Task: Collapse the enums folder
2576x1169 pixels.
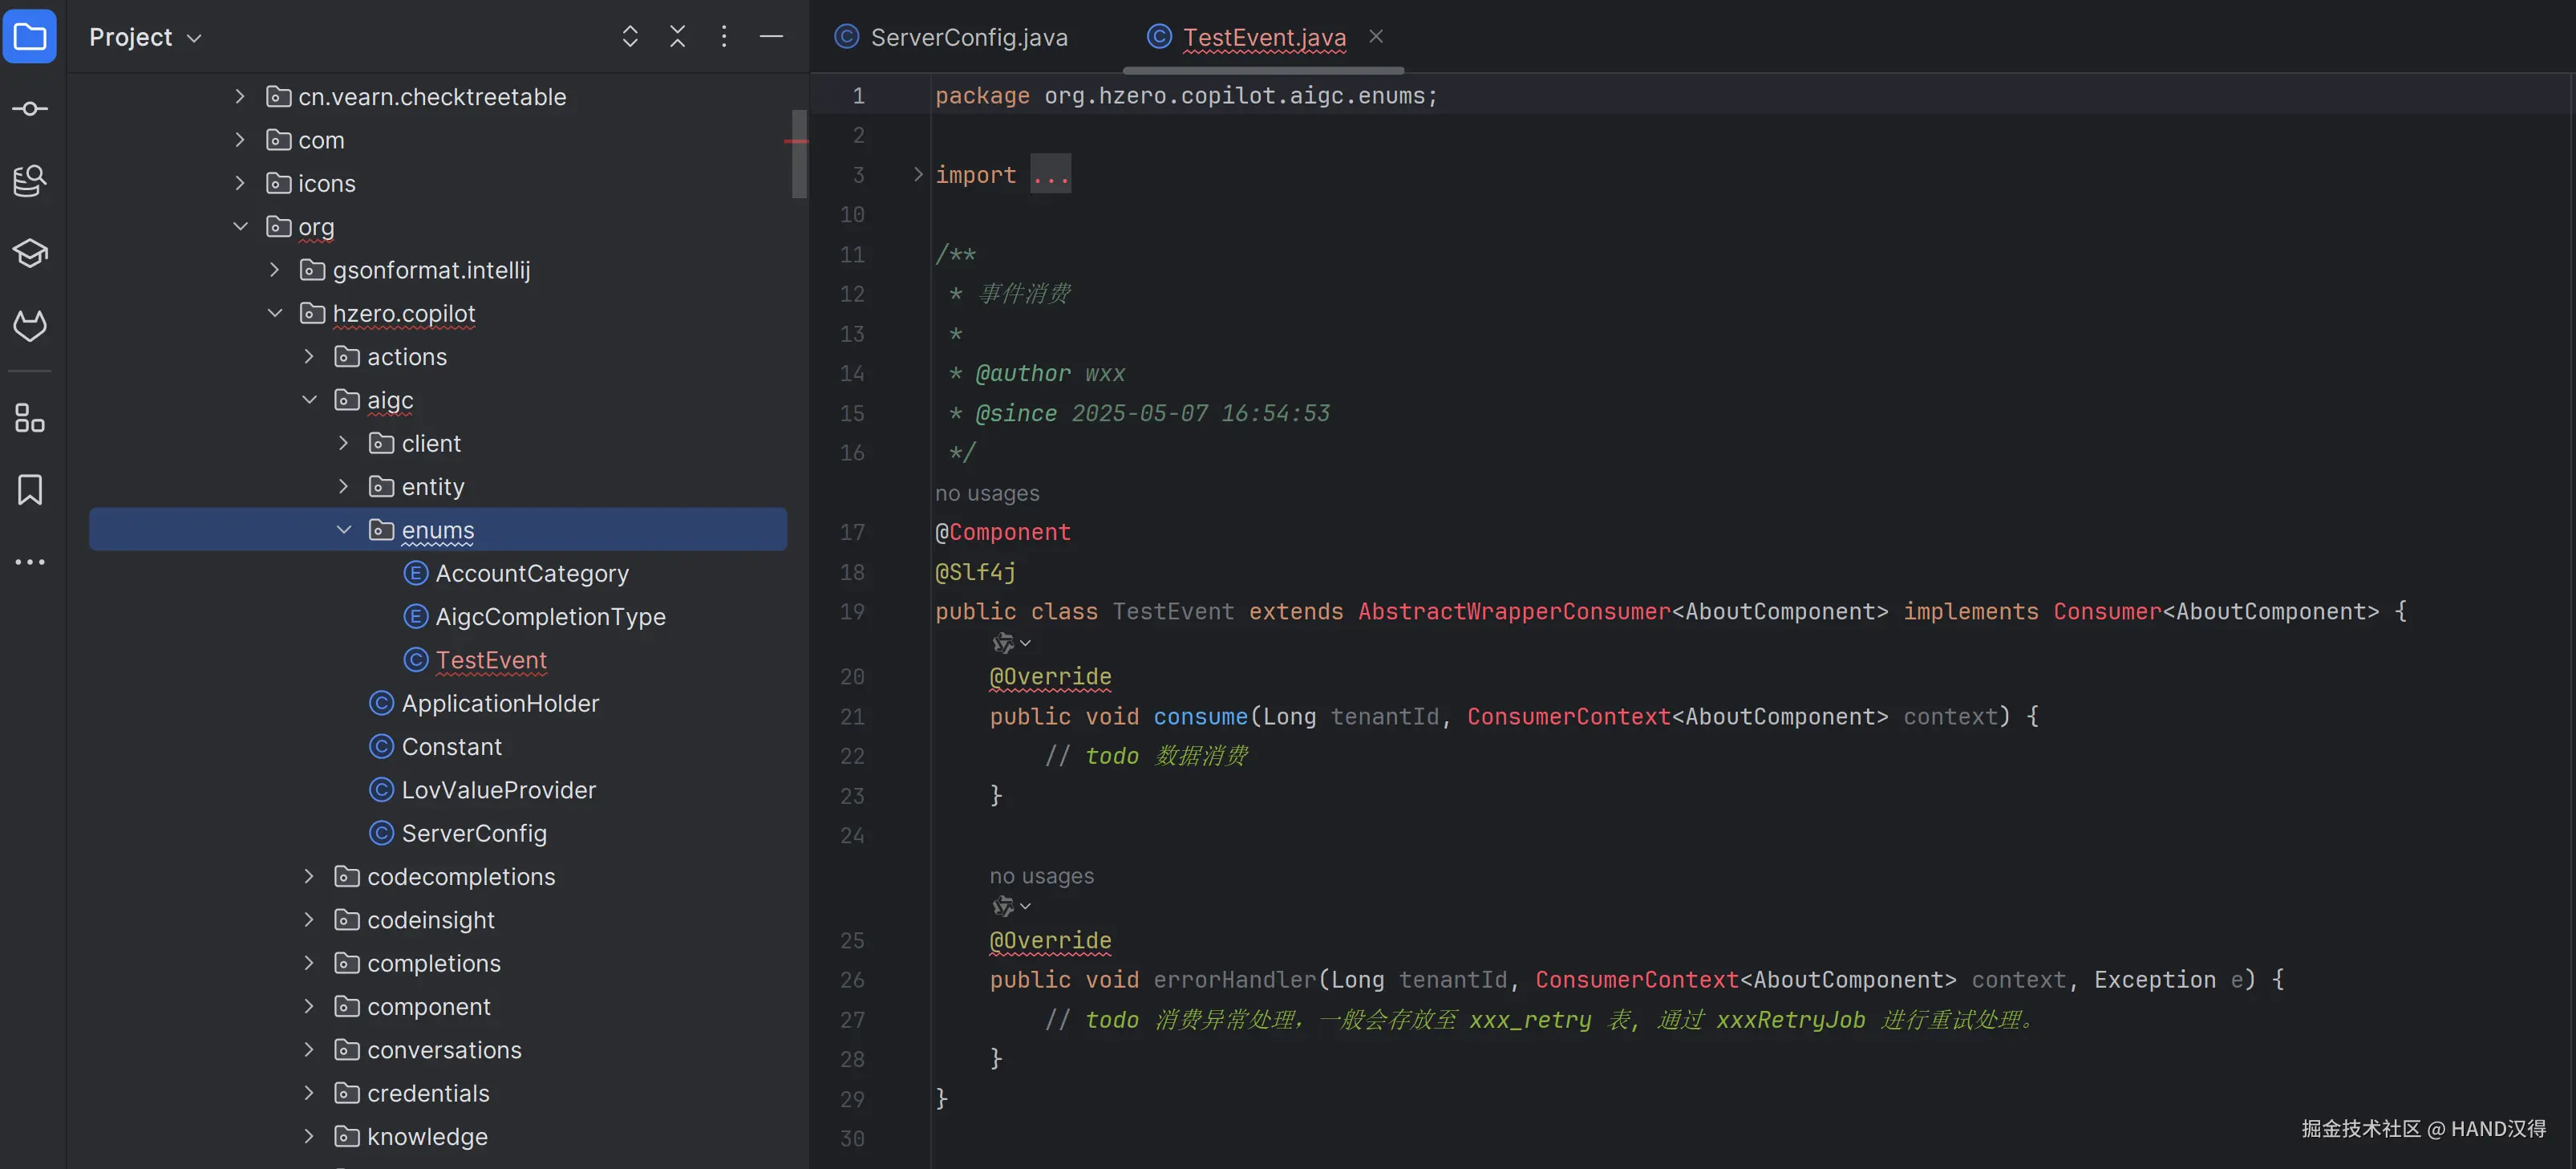Action: 344,530
